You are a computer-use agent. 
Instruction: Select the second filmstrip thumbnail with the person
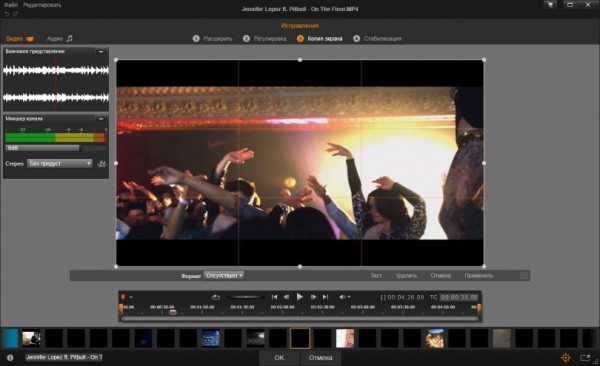click(31, 338)
